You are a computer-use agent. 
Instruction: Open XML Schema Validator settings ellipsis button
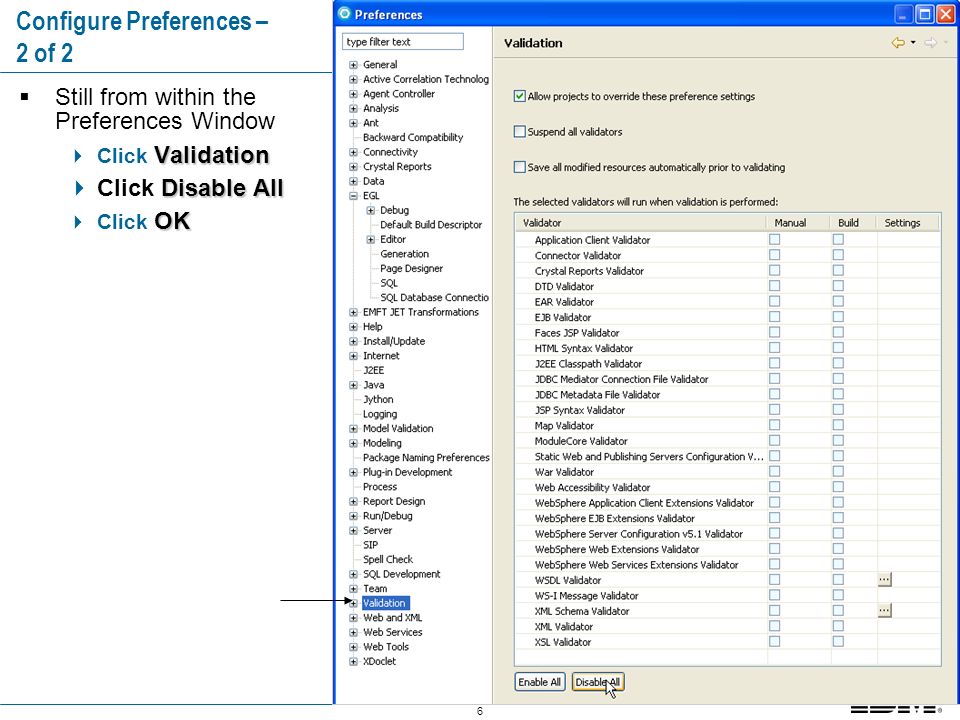[x=884, y=610]
